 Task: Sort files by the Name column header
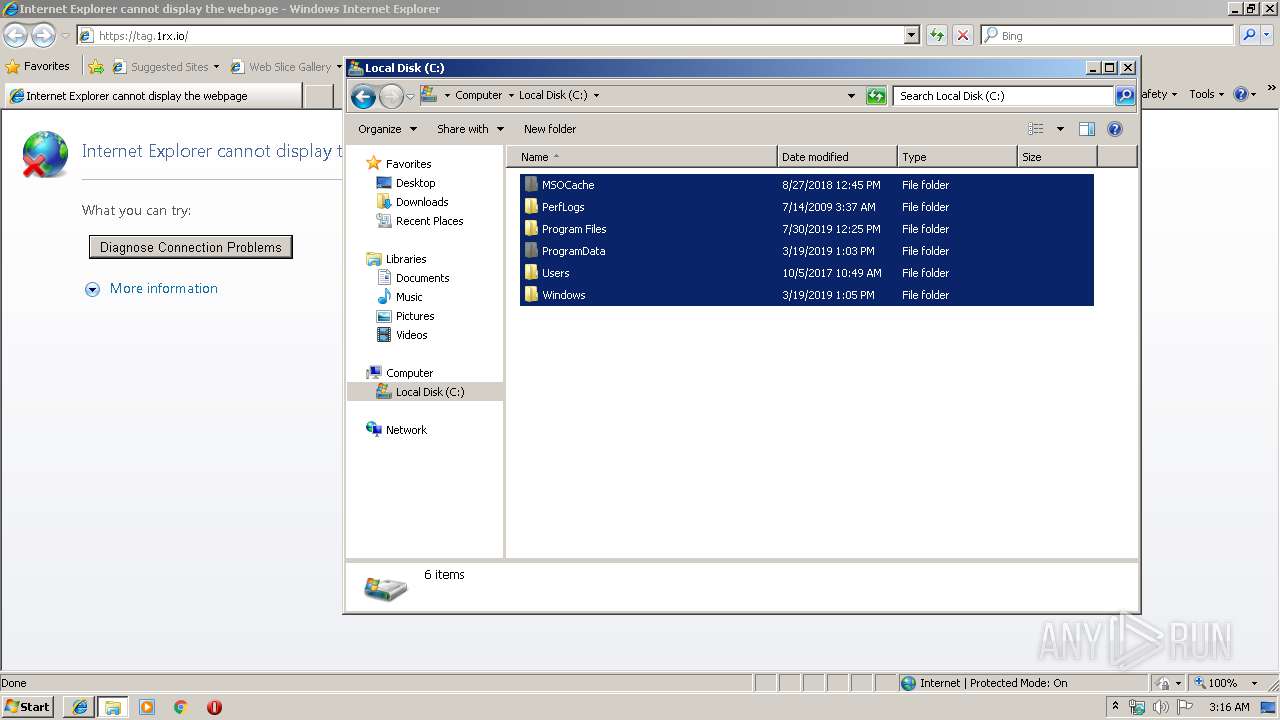(x=642, y=157)
